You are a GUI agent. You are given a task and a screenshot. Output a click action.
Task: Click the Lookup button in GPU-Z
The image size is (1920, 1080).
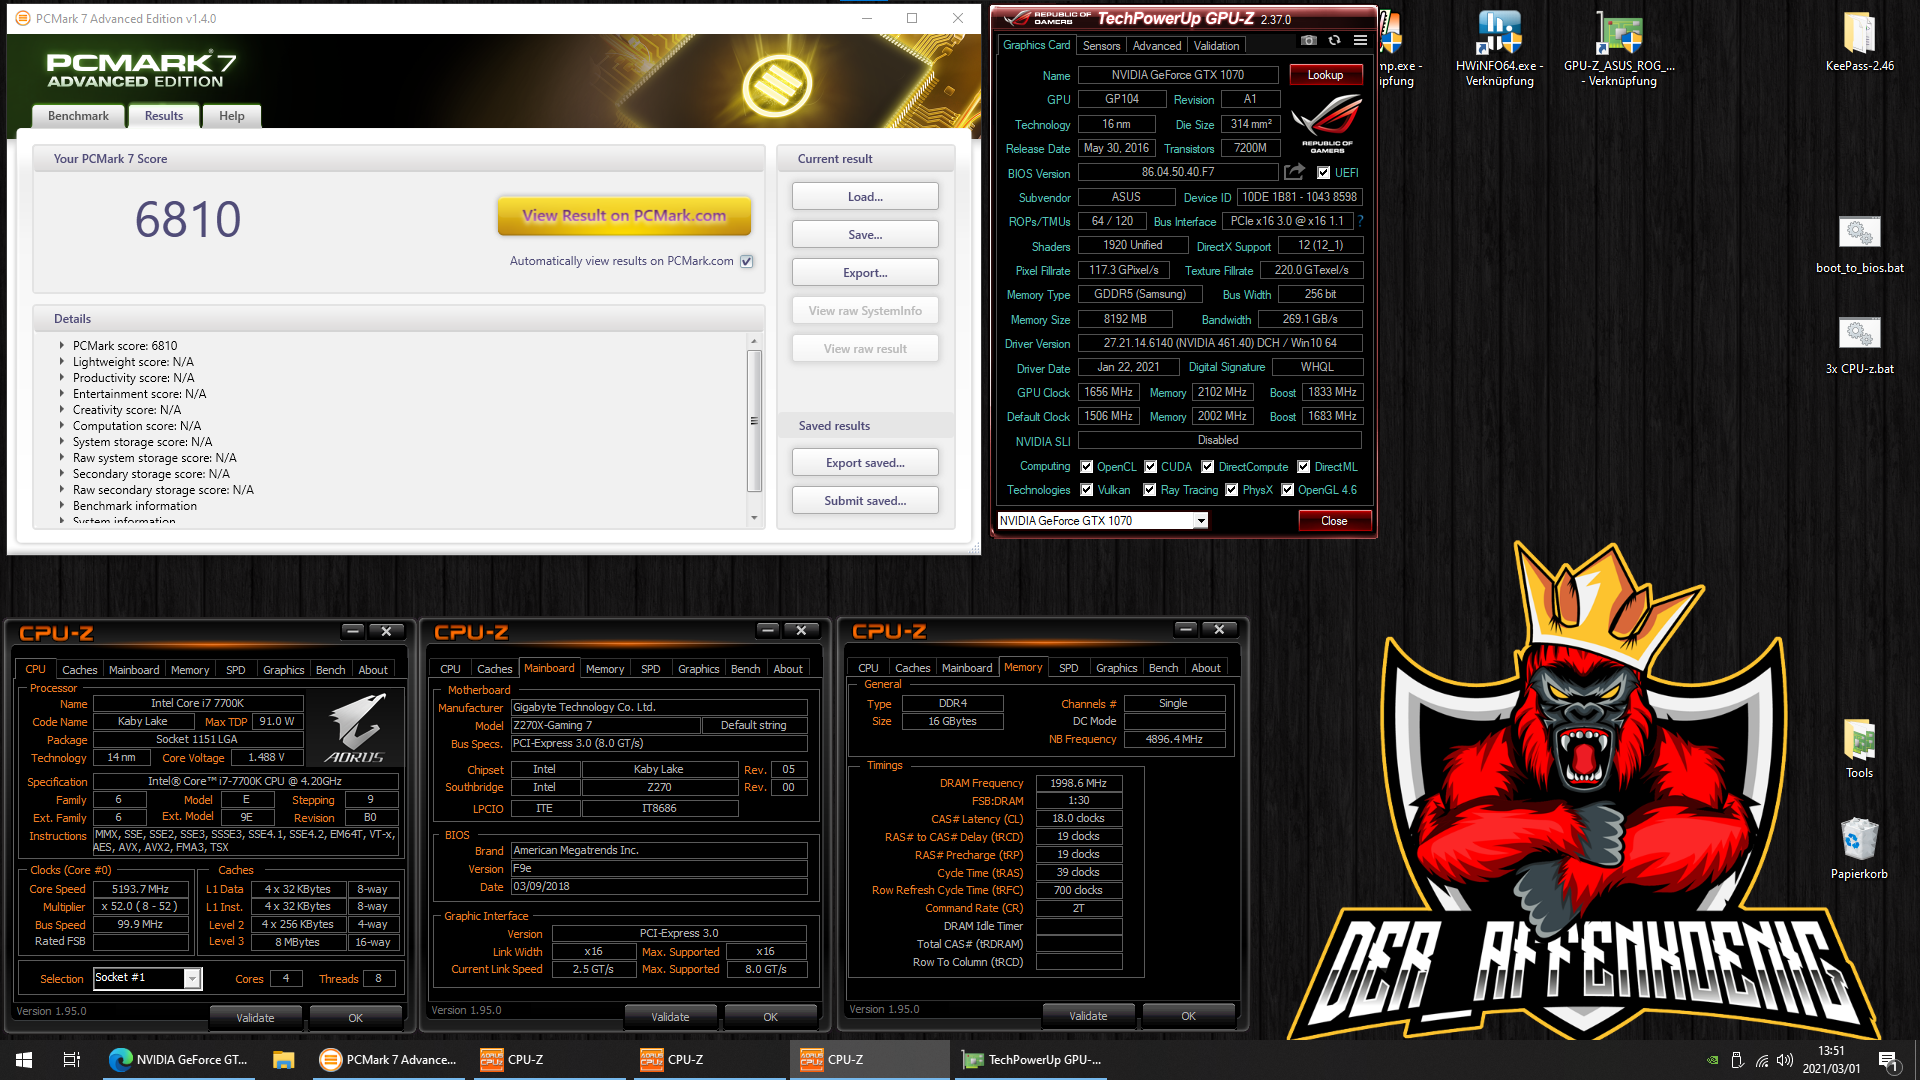pos(1325,75)
